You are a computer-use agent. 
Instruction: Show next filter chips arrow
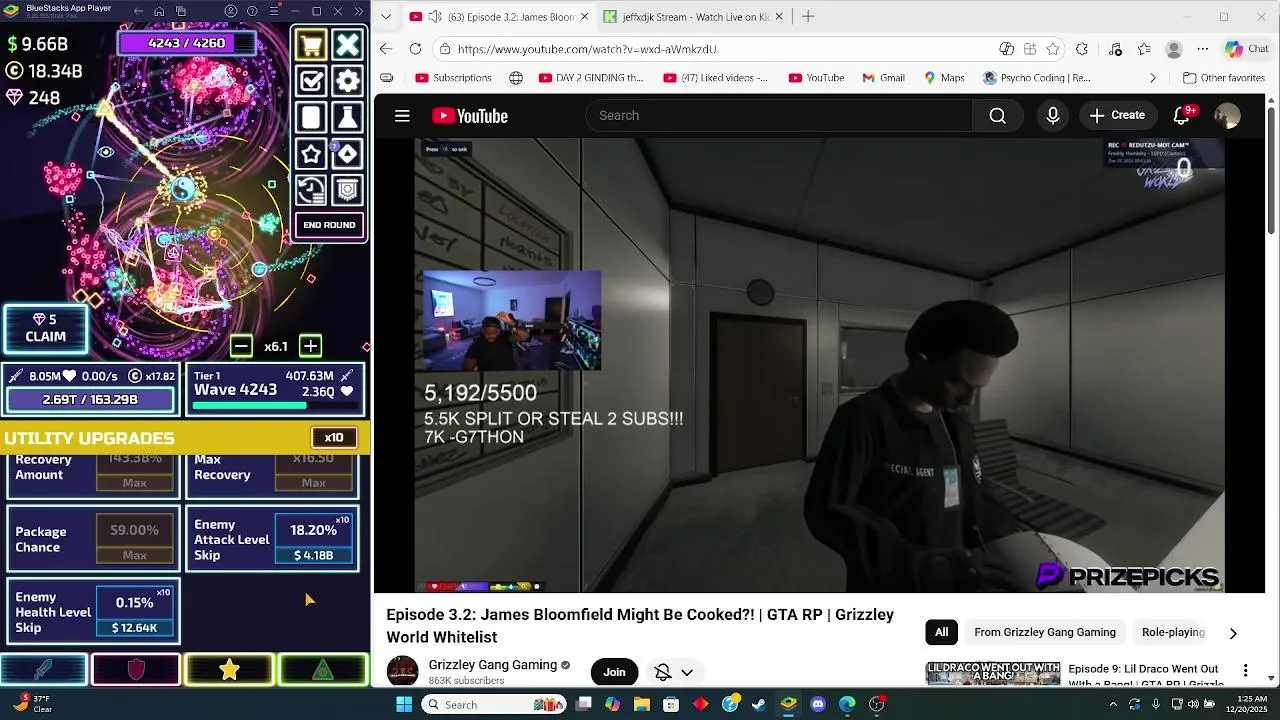tap(1232, 633)
